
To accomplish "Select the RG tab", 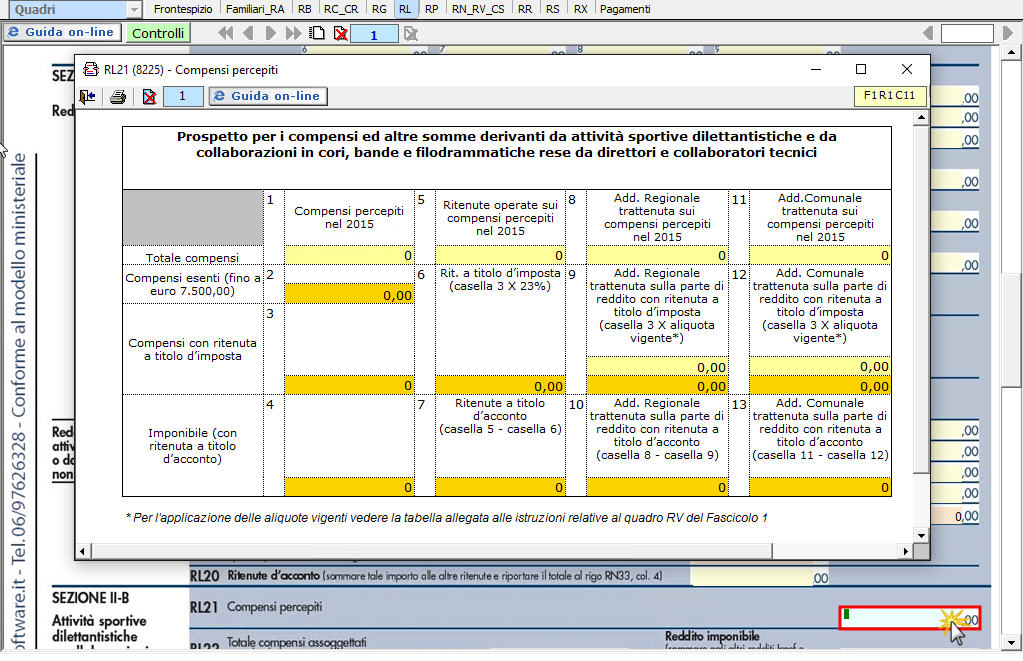I will point(379,9).
